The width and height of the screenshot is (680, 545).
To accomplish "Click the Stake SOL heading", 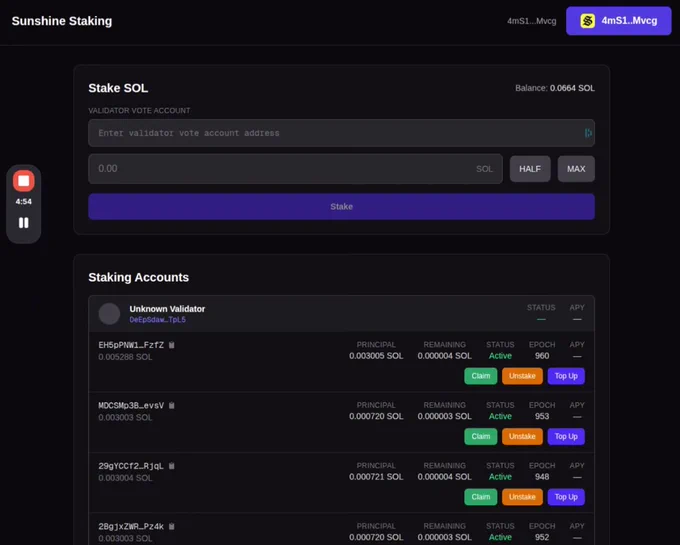I will (118, 88).
